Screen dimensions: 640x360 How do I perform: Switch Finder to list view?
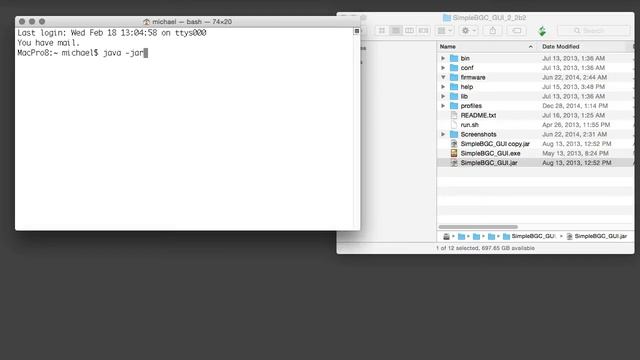396,31
